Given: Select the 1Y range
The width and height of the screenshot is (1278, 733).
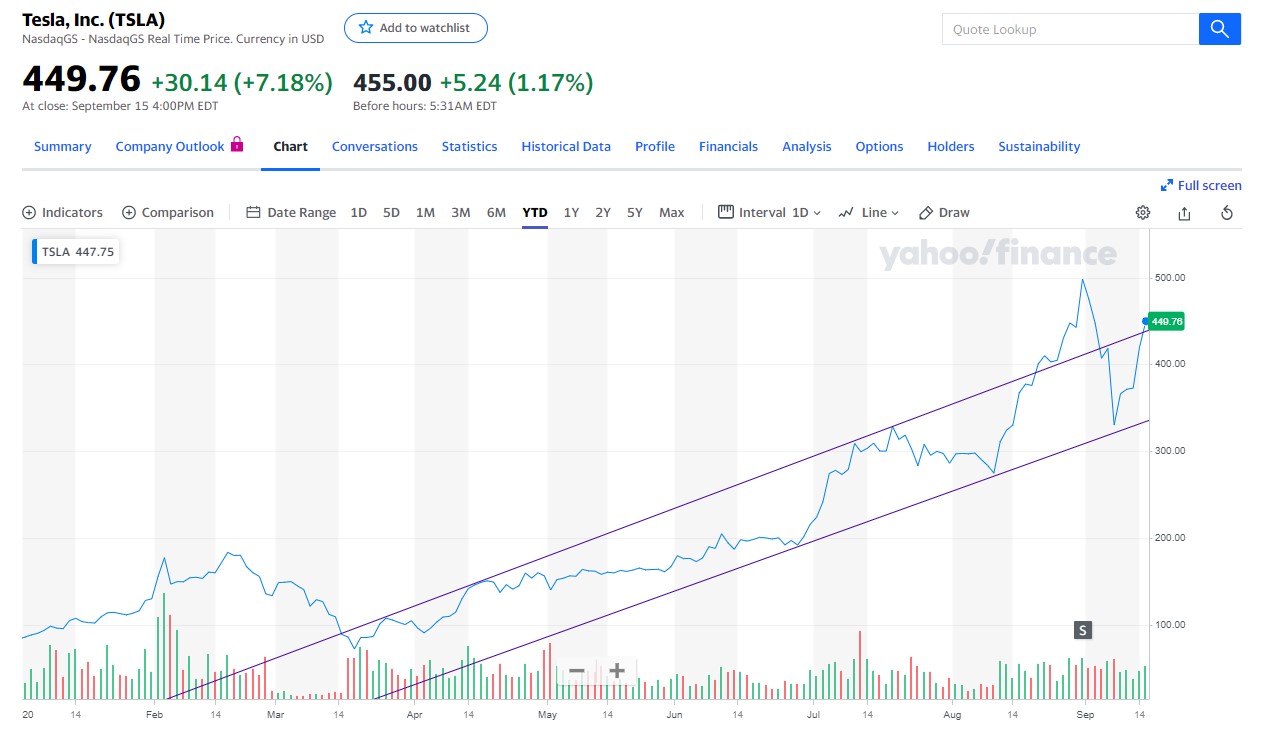Looking at the screenshot, I should [x=571, y=213].
